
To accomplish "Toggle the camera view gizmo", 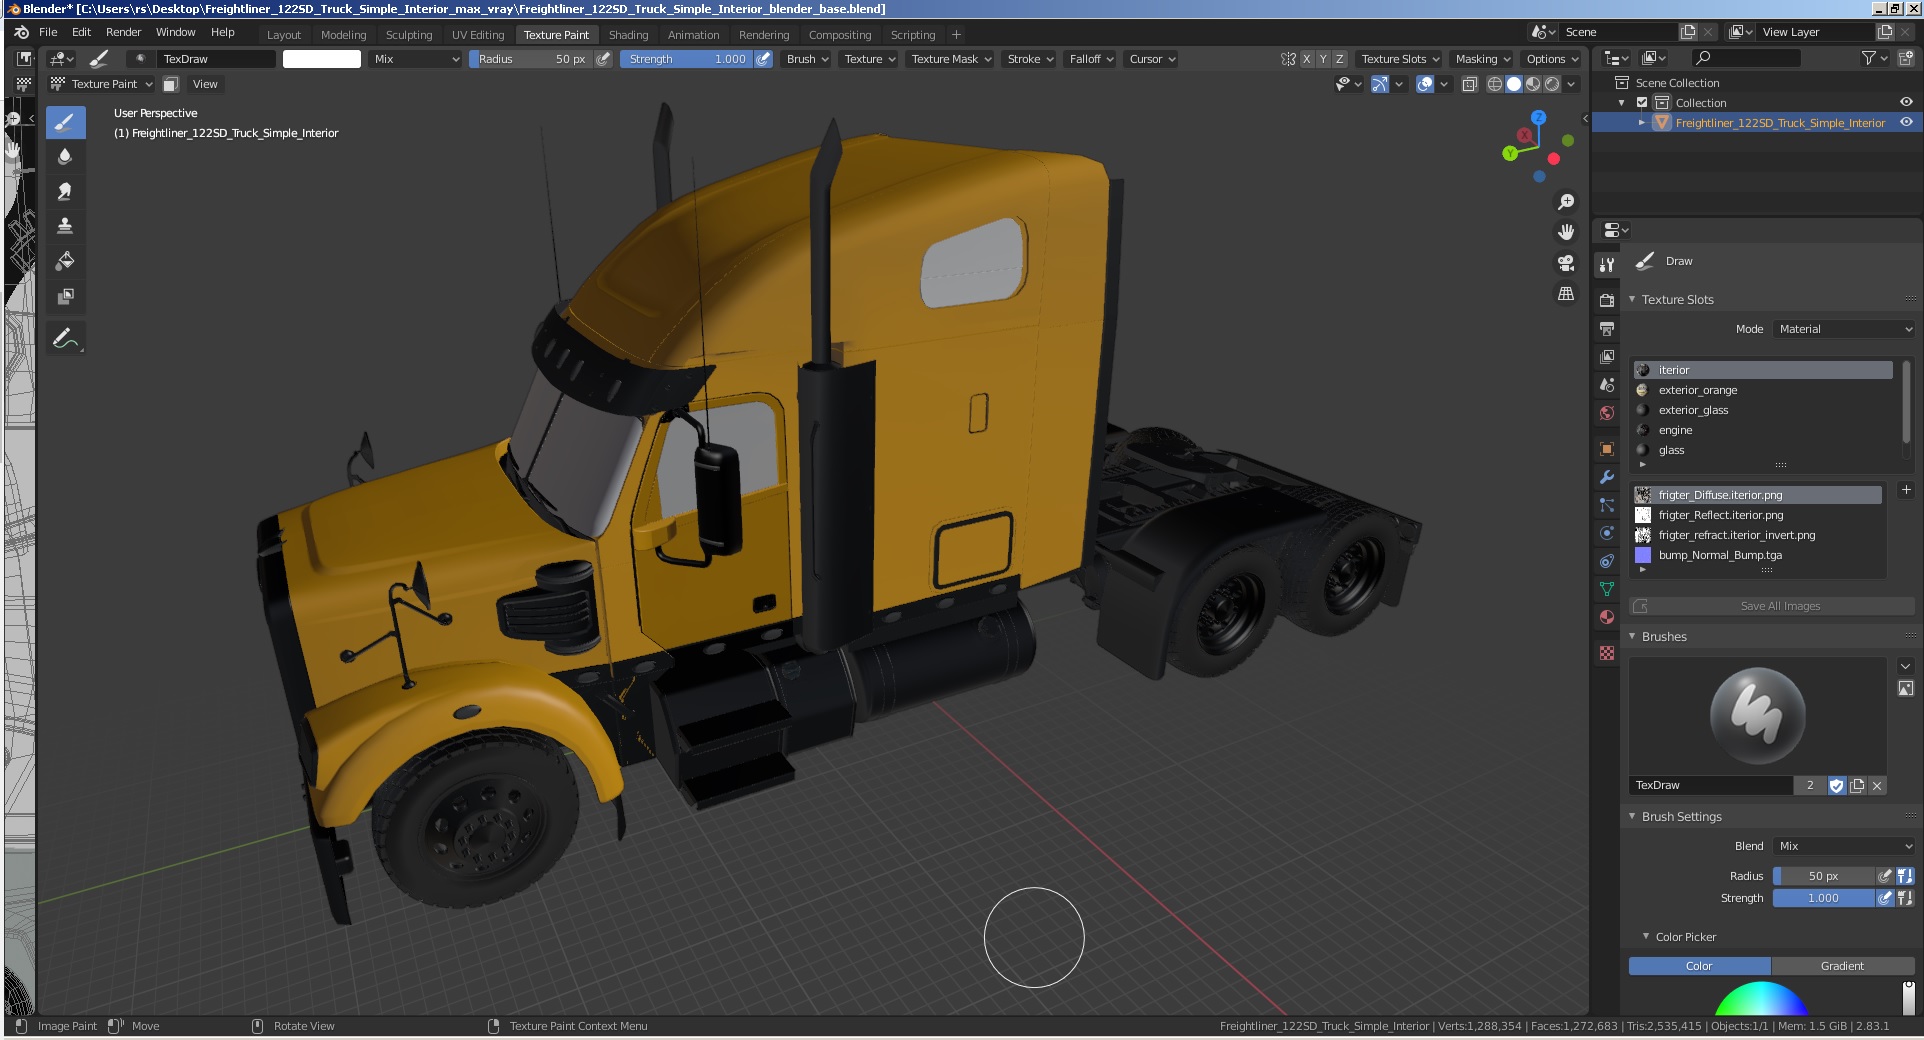I will (x=1566, y=263).
